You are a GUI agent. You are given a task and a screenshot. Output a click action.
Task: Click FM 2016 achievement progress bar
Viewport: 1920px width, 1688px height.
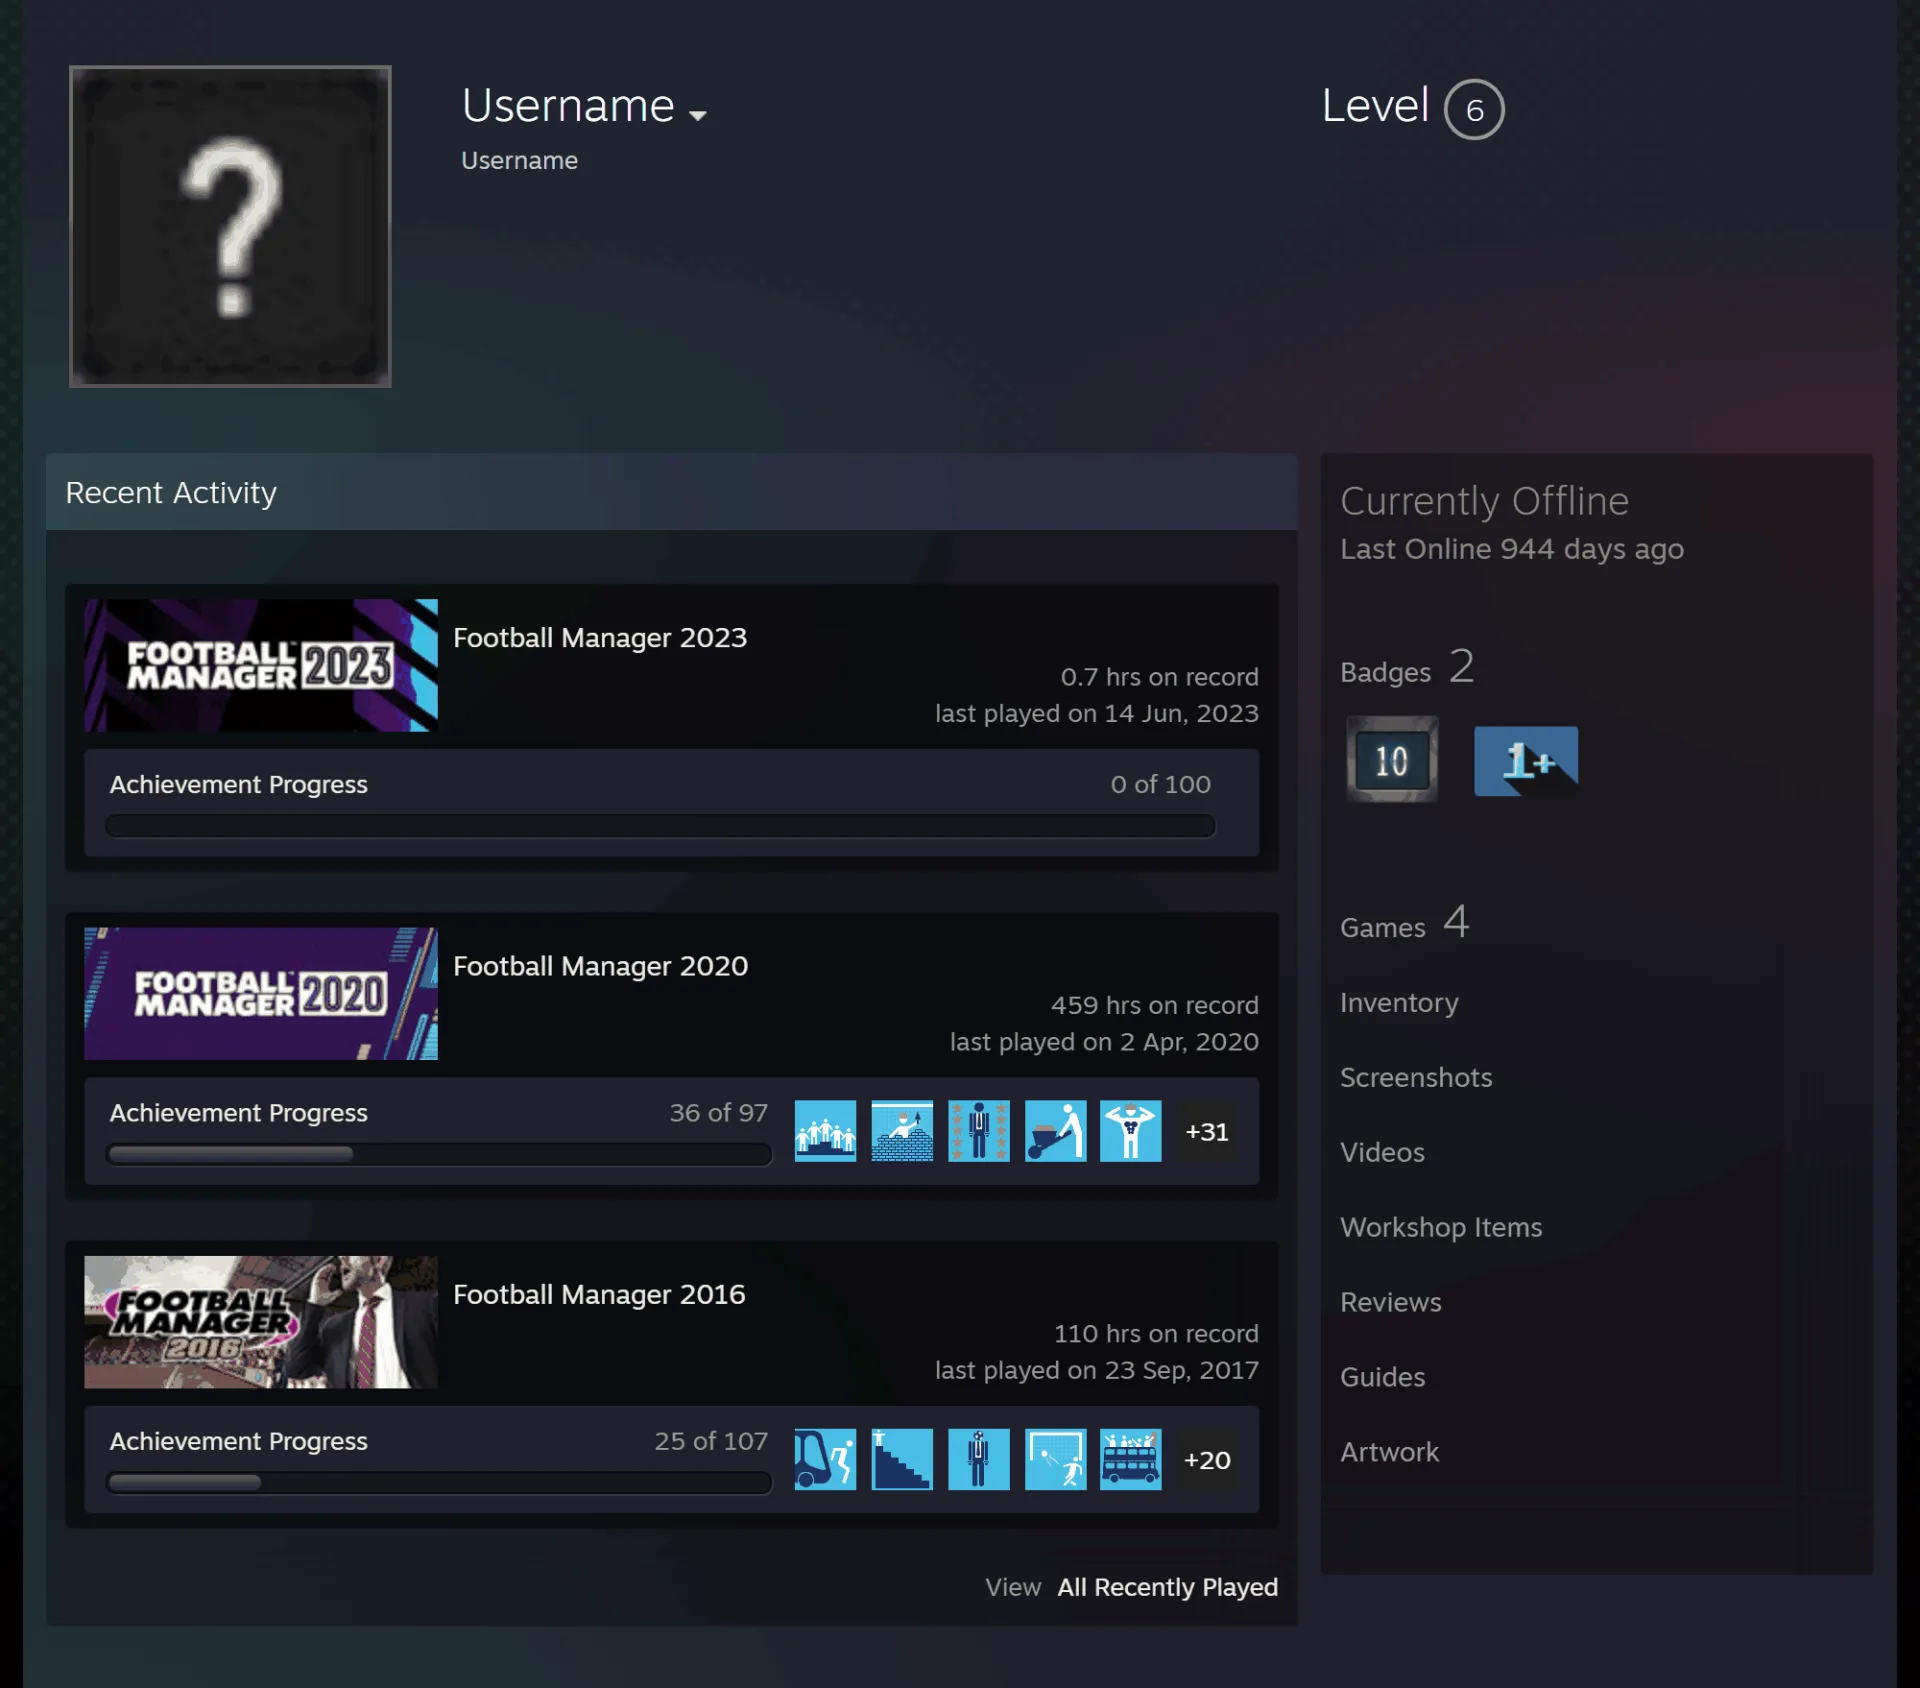click(x=439, y=1482)
